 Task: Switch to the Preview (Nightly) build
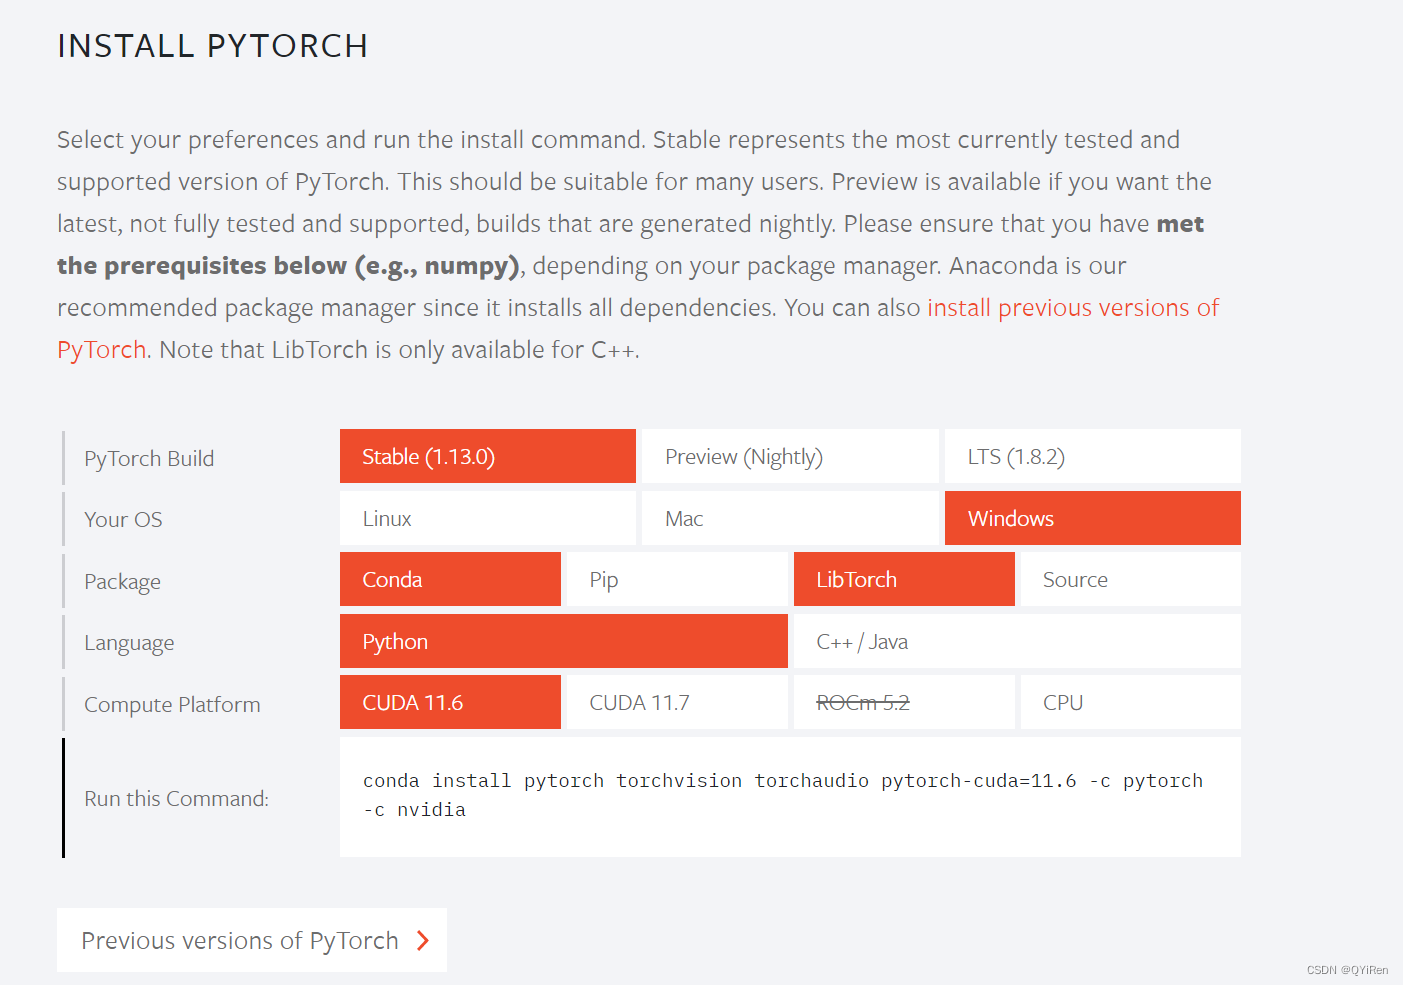coord(789,456)
